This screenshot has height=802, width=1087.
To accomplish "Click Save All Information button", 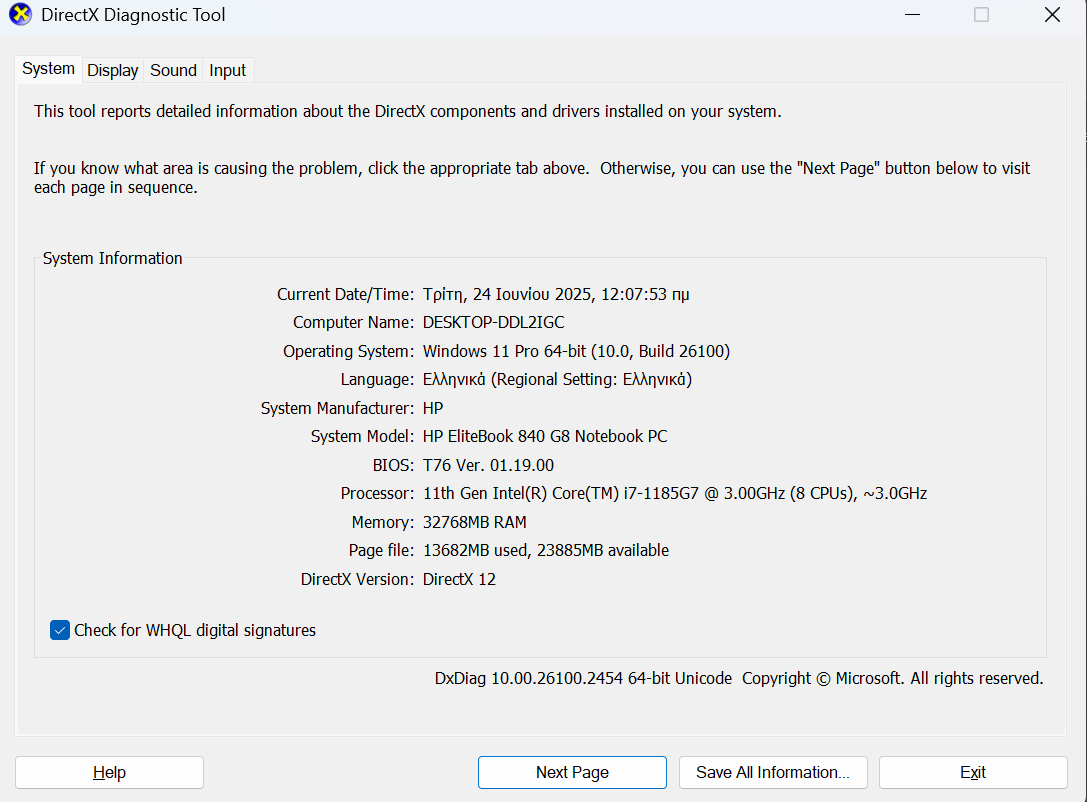I will click(773, 772).
